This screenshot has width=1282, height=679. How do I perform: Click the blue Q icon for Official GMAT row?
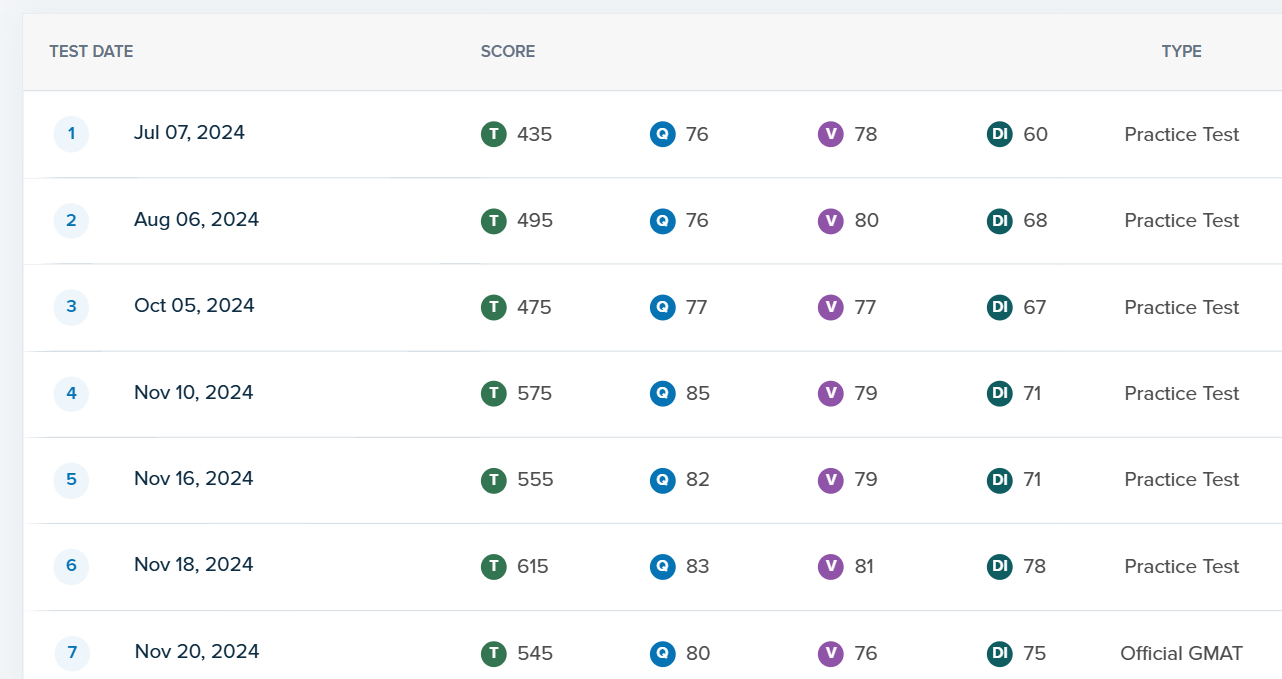[x=662, y=653]
